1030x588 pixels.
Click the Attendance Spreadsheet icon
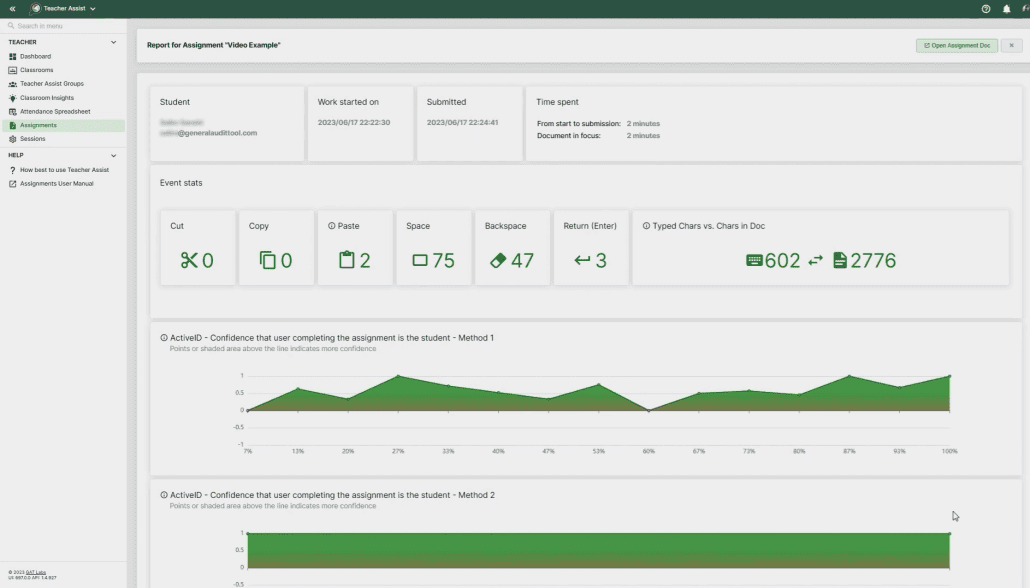12,112
